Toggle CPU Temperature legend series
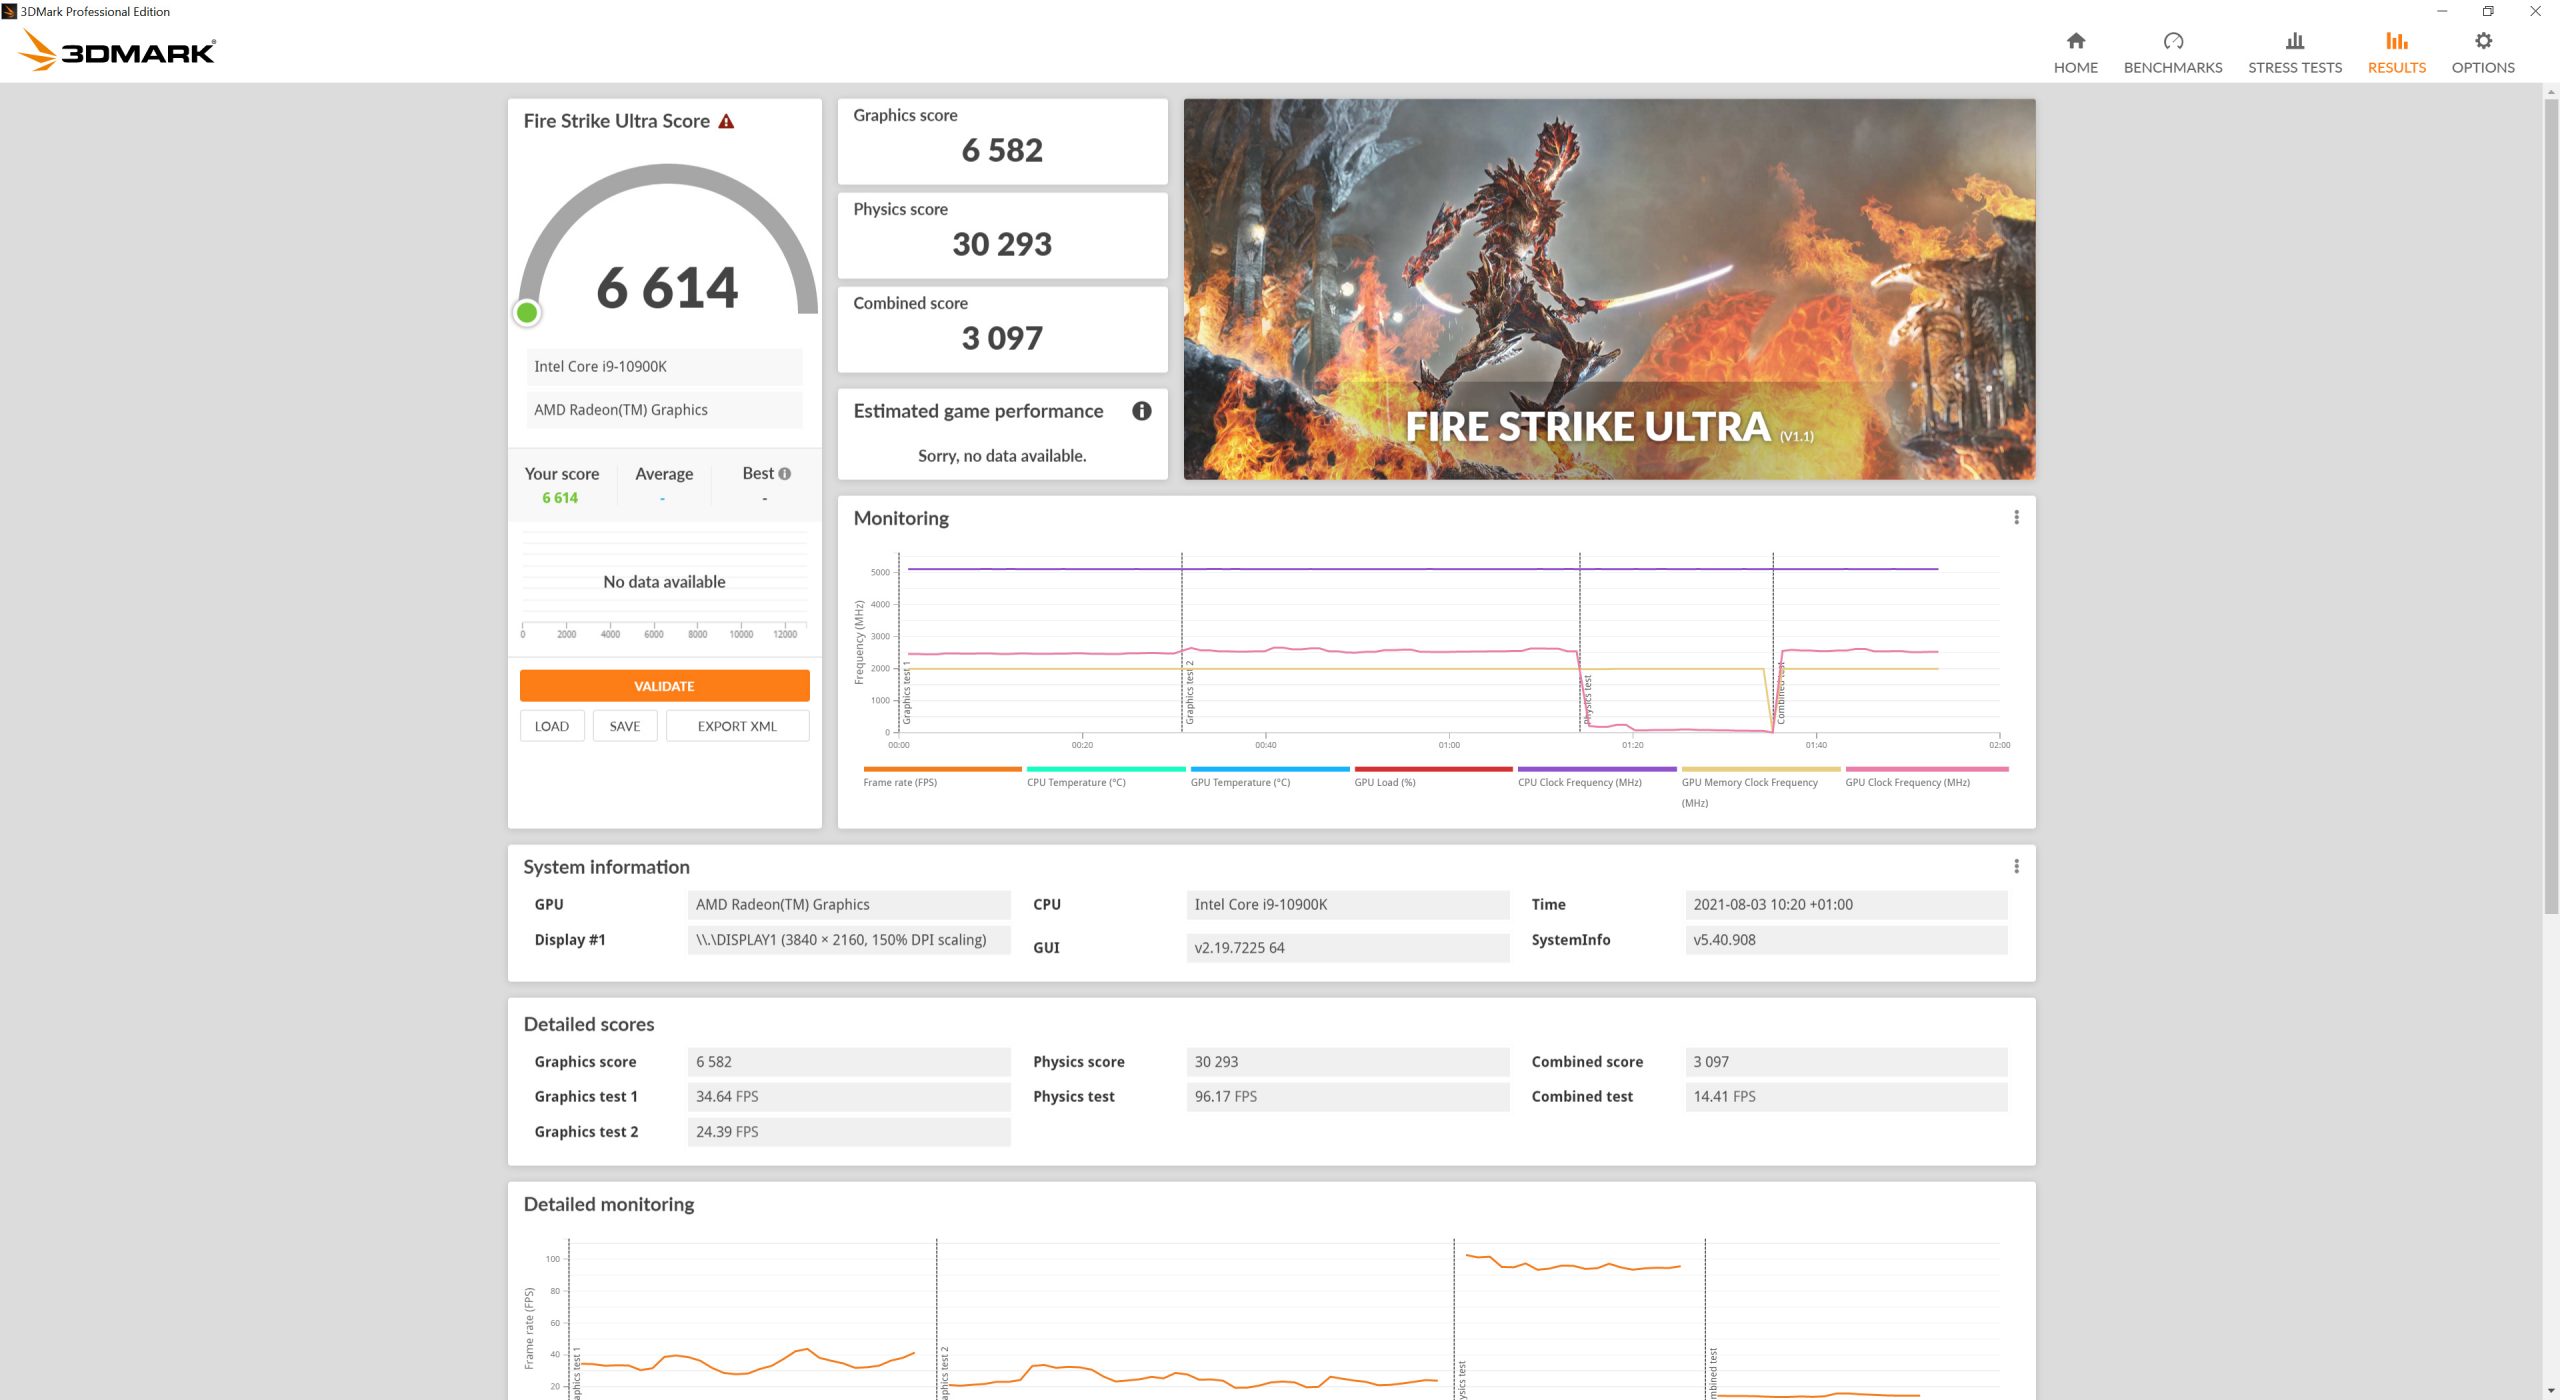This screenshot has width=2560, height=1400. point(1076,782)
